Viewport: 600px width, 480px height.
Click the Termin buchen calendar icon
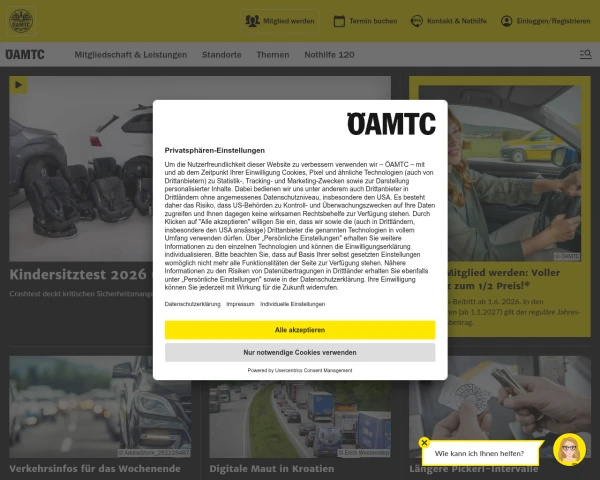pos(339,21)
